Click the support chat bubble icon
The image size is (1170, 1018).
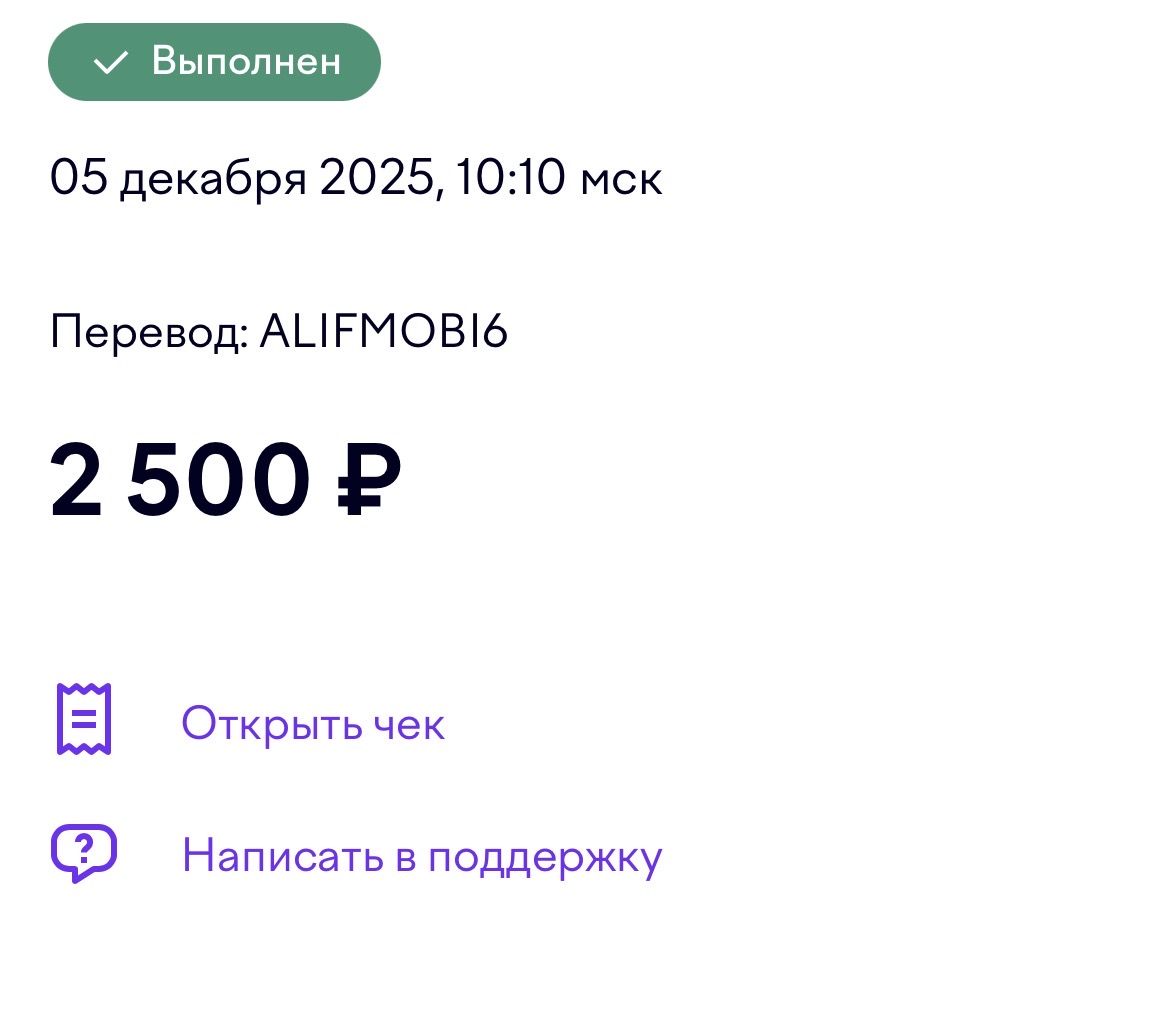pos(84,853)
